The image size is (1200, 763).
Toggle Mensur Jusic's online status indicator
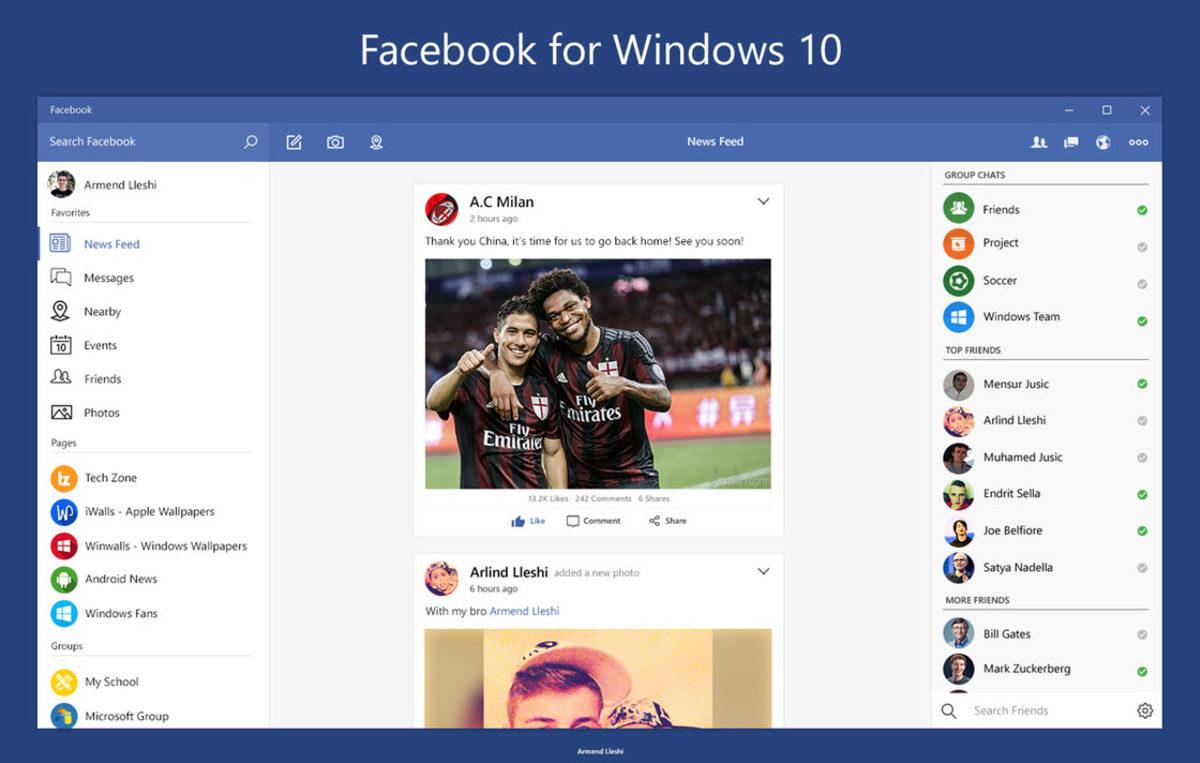[x=1141, y=384]
